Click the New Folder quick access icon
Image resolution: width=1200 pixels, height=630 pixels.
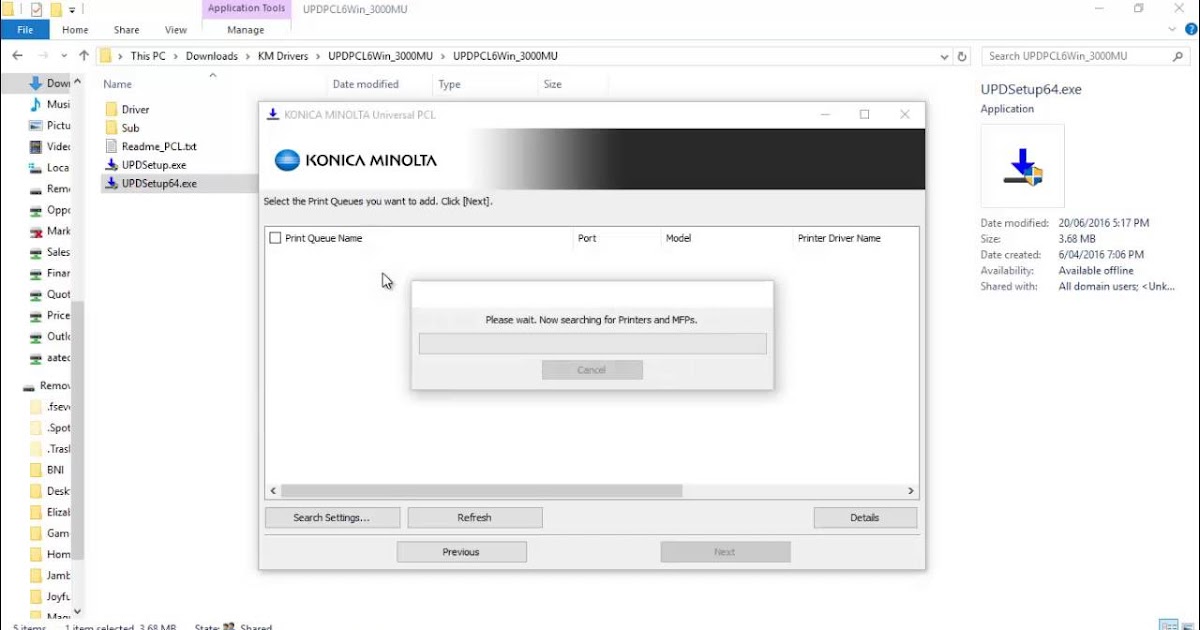(x=55, y=9)
